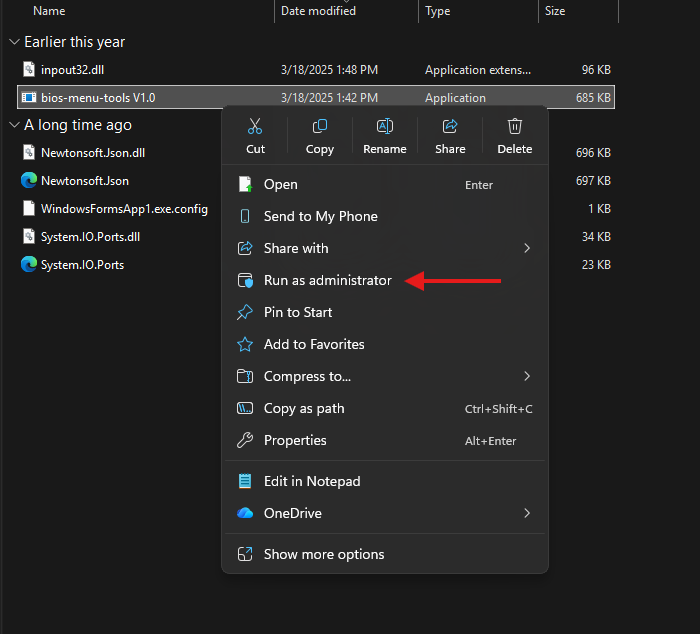Sort files by Name column header
Screen dimensions: 700x634
click(x=49, y=11)
